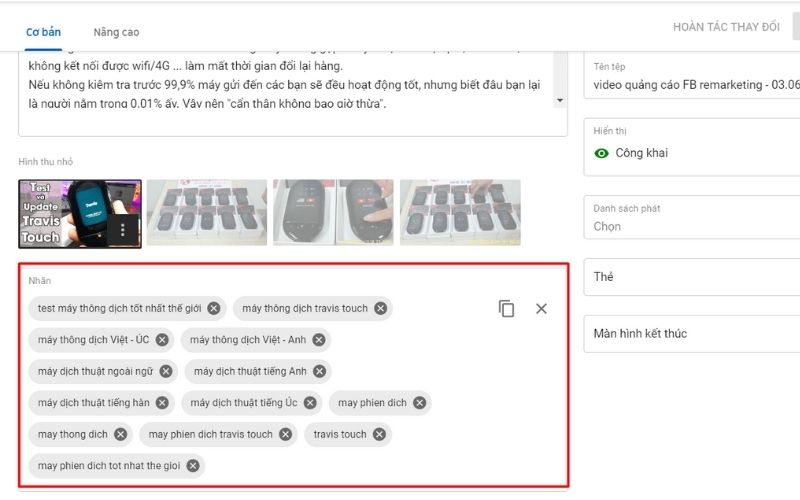
Task: Remove tag 'máy dịch thuật tiếng Úc'
Action: tap(310, 403)
